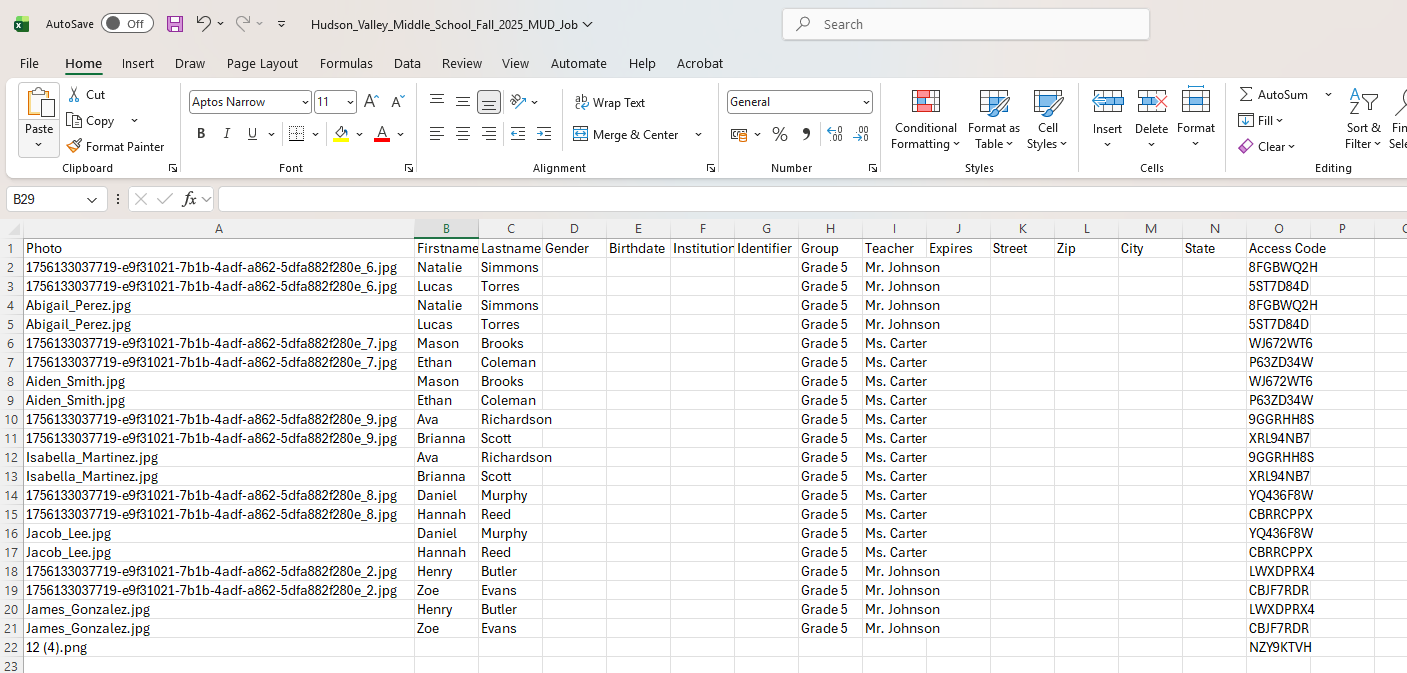Click the AutoSum button

point(1274,94)
